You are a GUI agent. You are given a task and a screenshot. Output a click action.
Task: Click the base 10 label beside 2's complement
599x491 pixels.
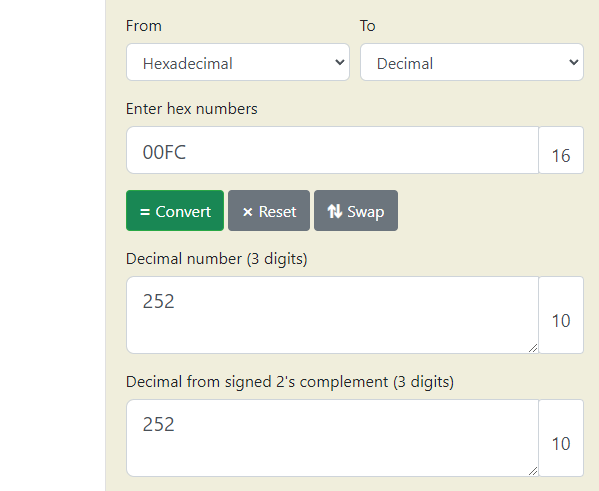(x=561, y=444)
